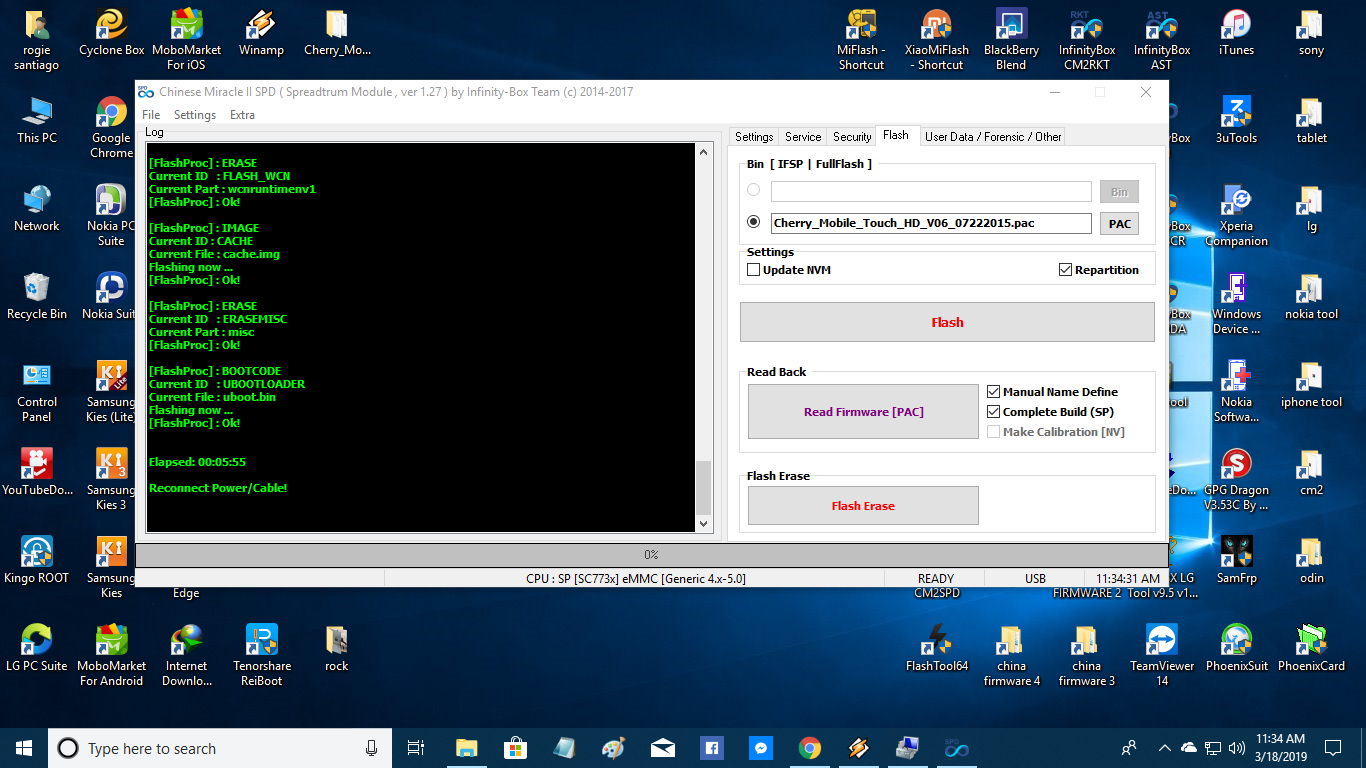The width and height of the screenshot is (1366, 768).
Task: Switch to the Security tab
Action: [852, 137]
